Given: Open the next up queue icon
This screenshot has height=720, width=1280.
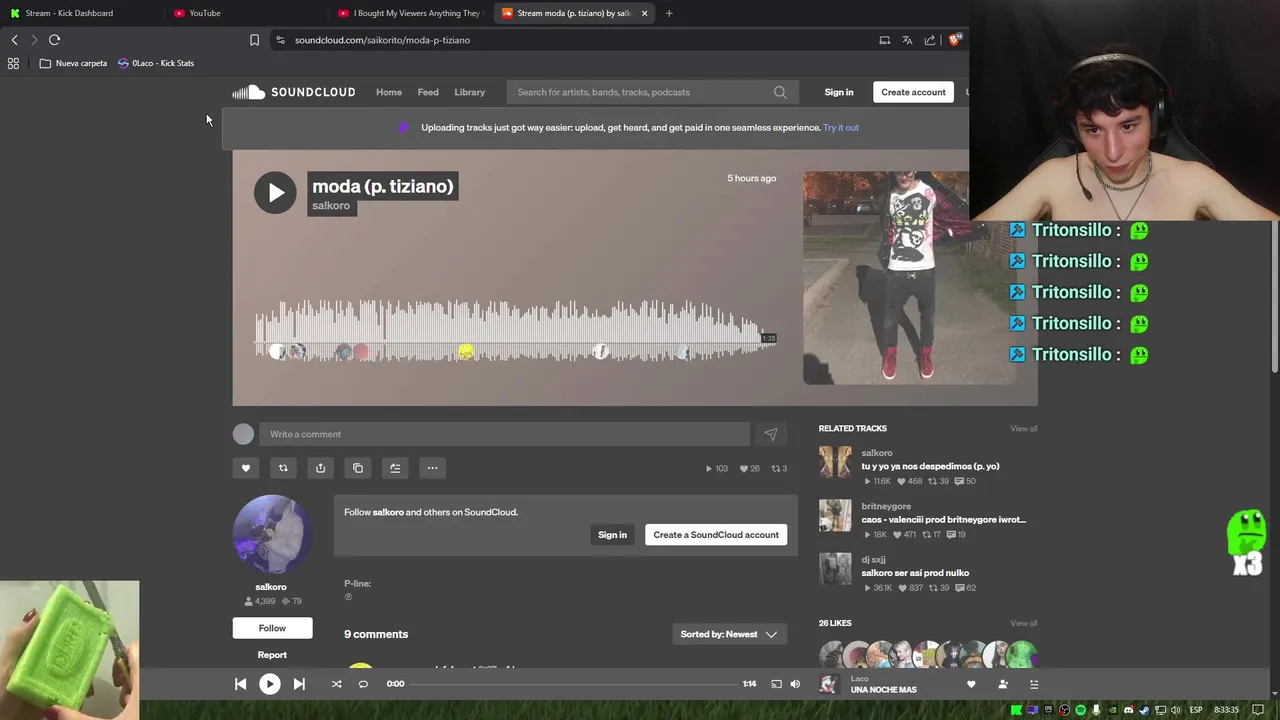Looking at the screenshot, I should tap(1034, 684).
